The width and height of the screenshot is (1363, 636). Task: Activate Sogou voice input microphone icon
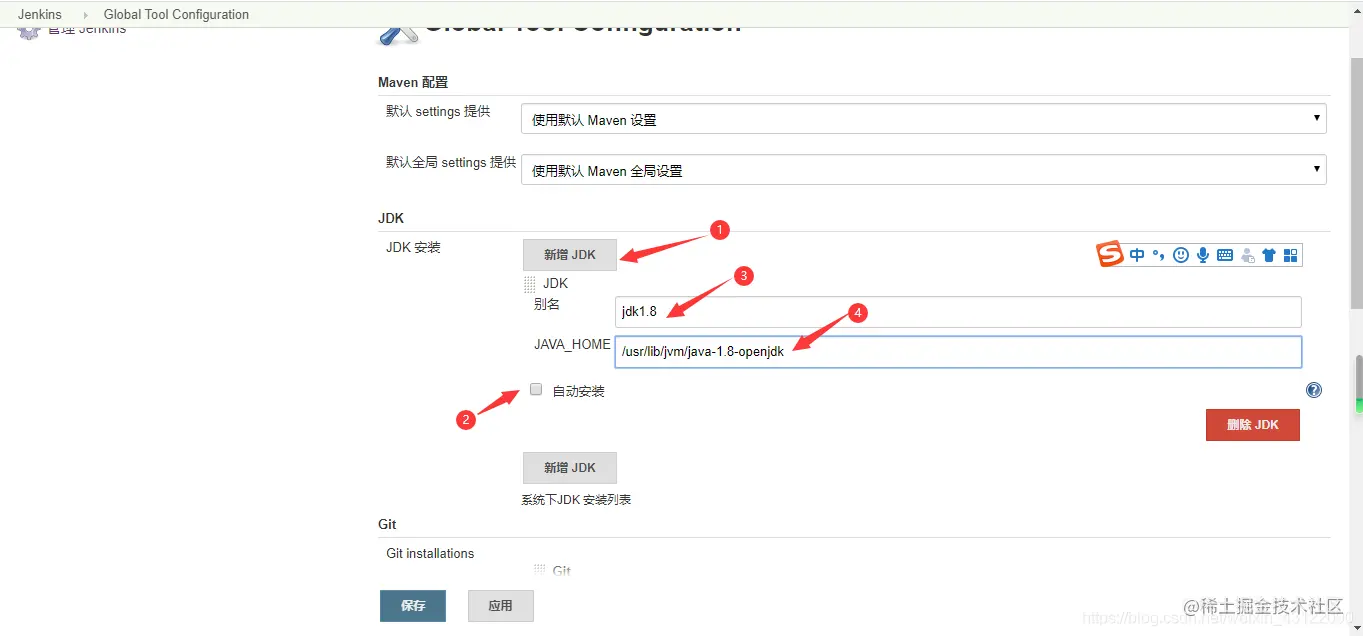coord(1203,255)
